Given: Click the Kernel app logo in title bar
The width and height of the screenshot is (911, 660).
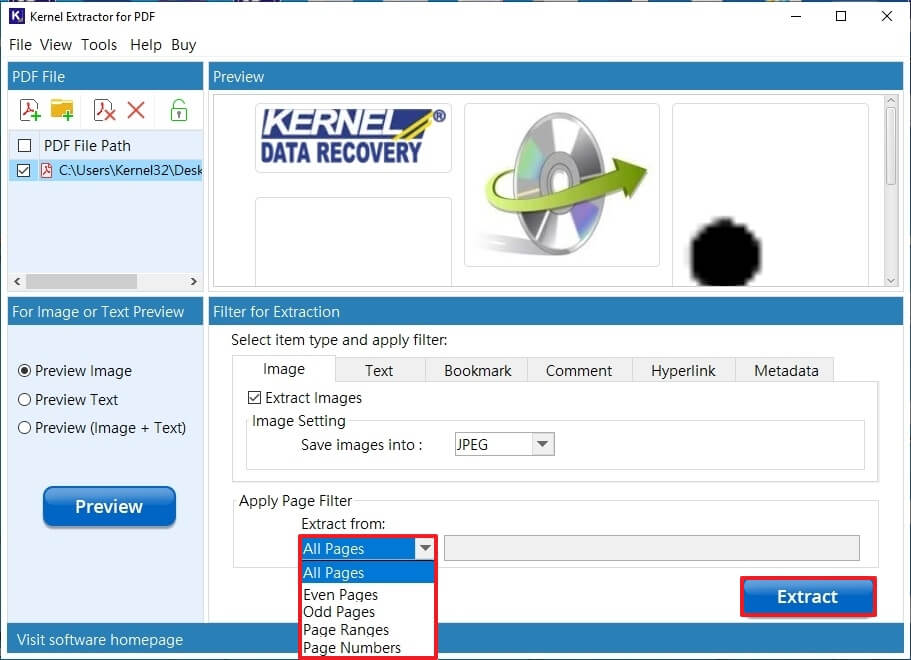Looking at the screenshot, I should [16, 16].
